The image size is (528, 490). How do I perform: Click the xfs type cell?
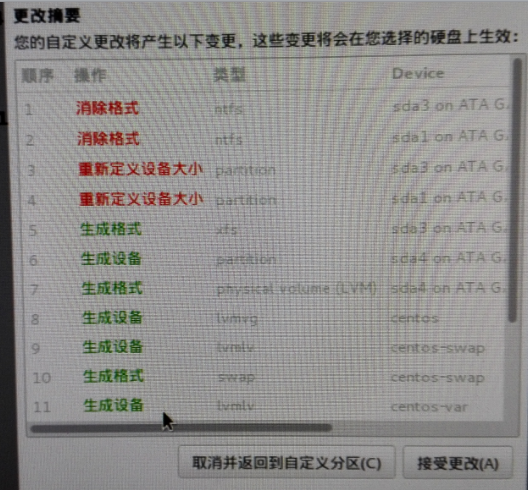227,230
